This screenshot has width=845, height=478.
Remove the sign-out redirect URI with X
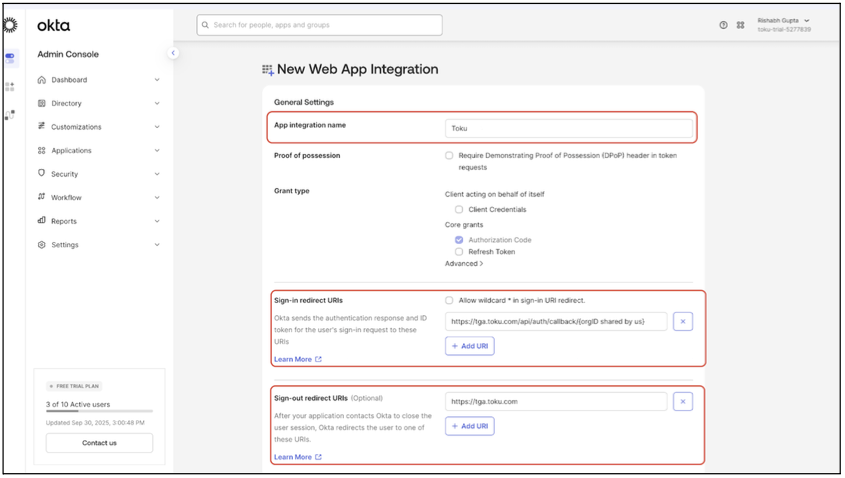click(x=683, y=401)
